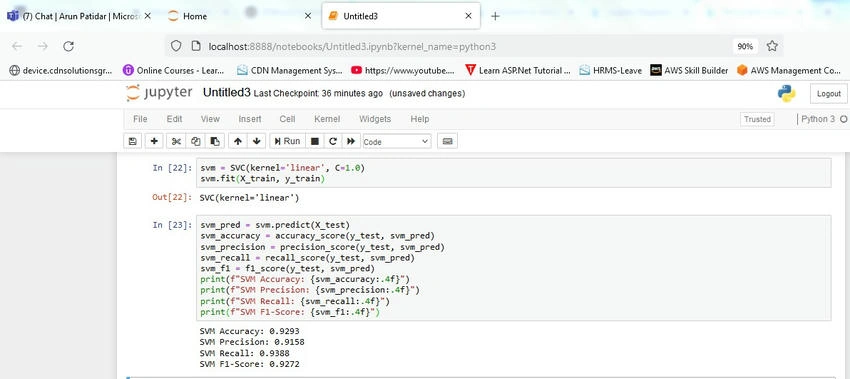Click the Trusted notebook button
This screenshot has height=379, width=850.
(757, 119)
